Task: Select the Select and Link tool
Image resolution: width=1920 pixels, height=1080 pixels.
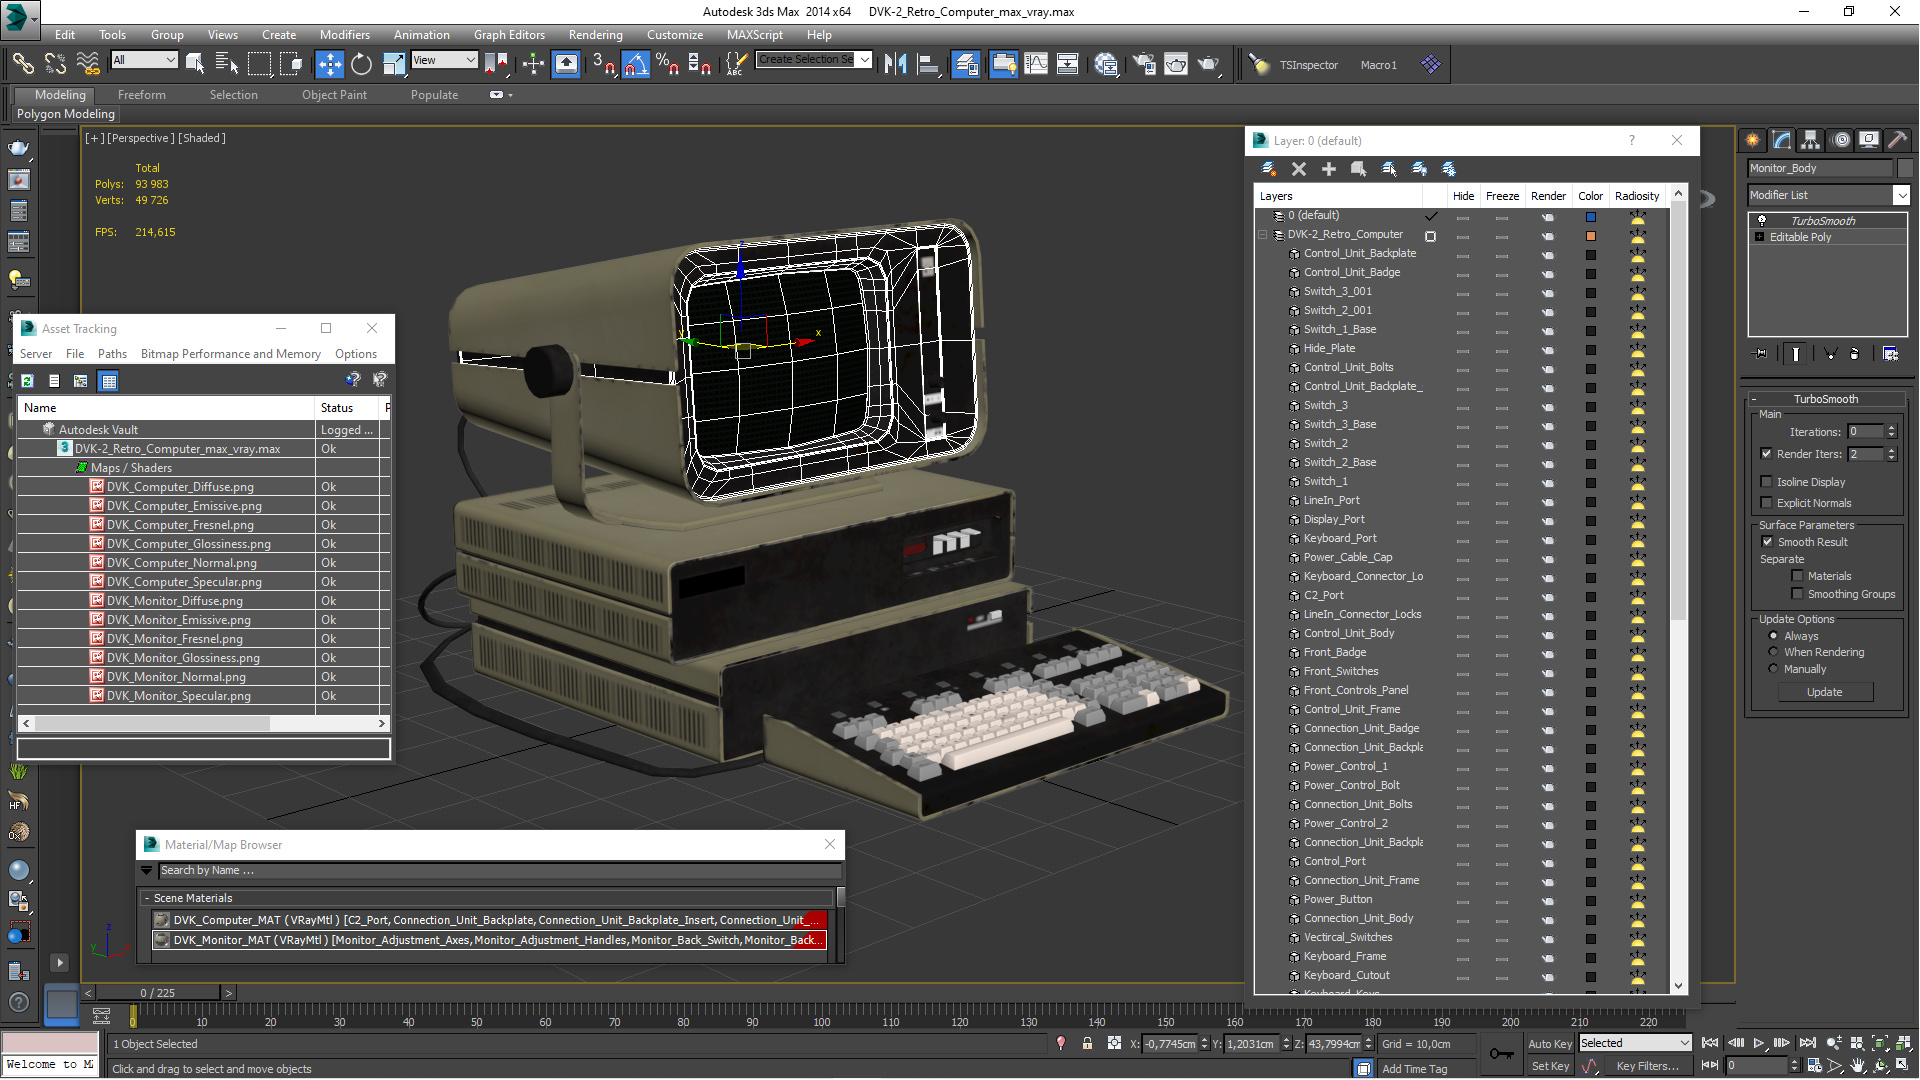Action: 22,64
